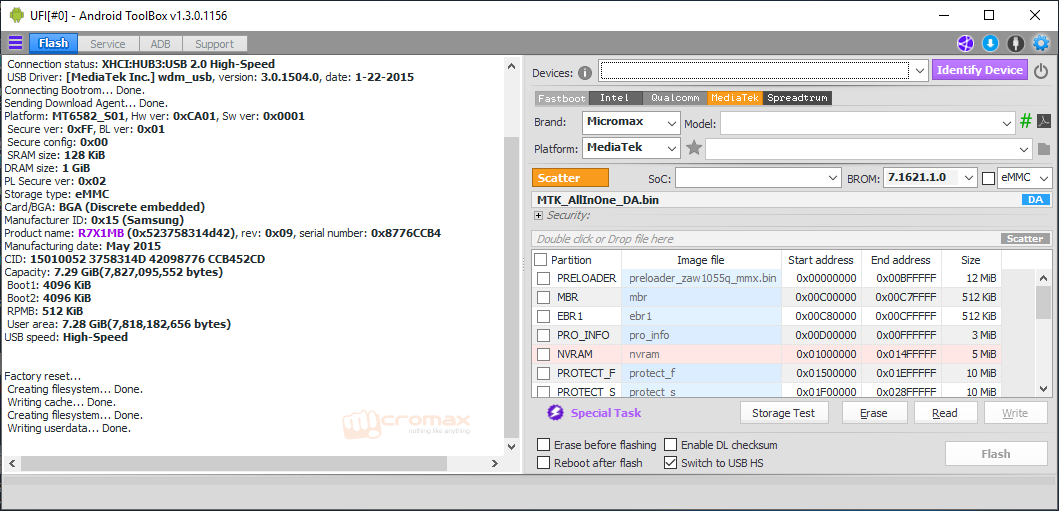Click the Read button
Image resolution: width=1059 pixels, height=511 pixels.
pyautogui.click(x=945, y=413)
